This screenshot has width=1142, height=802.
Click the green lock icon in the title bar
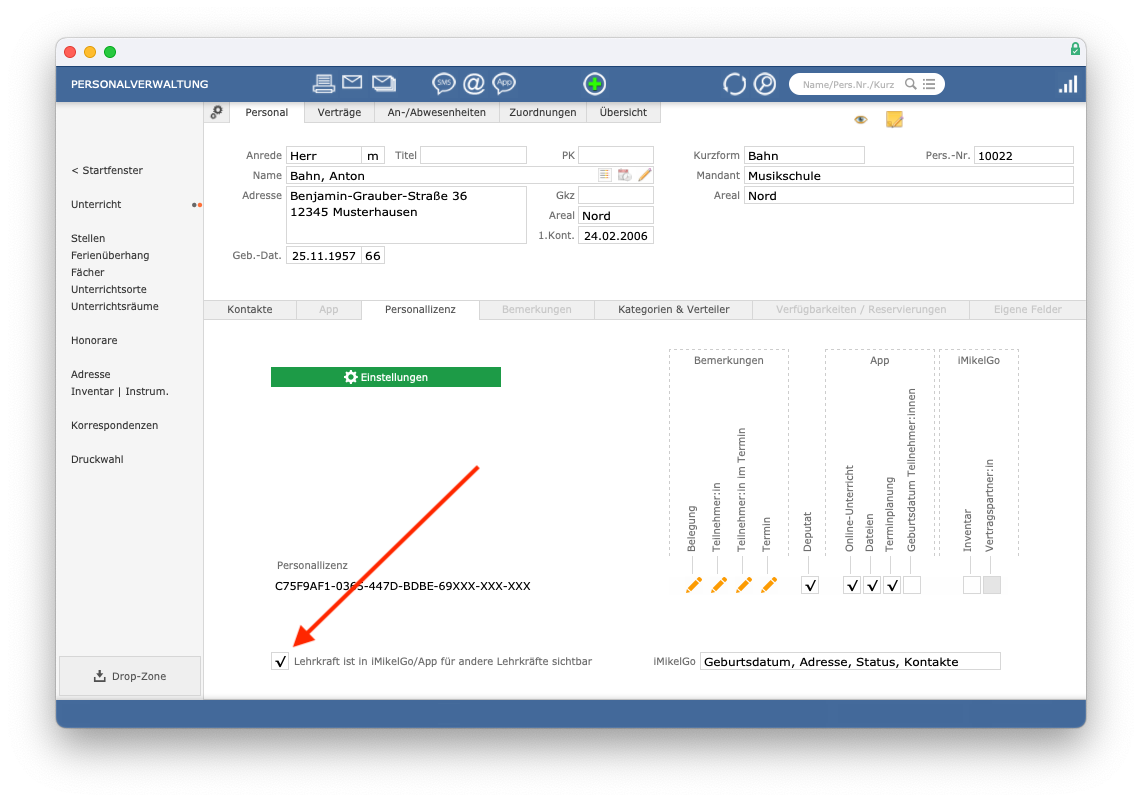coord(1075,49)
